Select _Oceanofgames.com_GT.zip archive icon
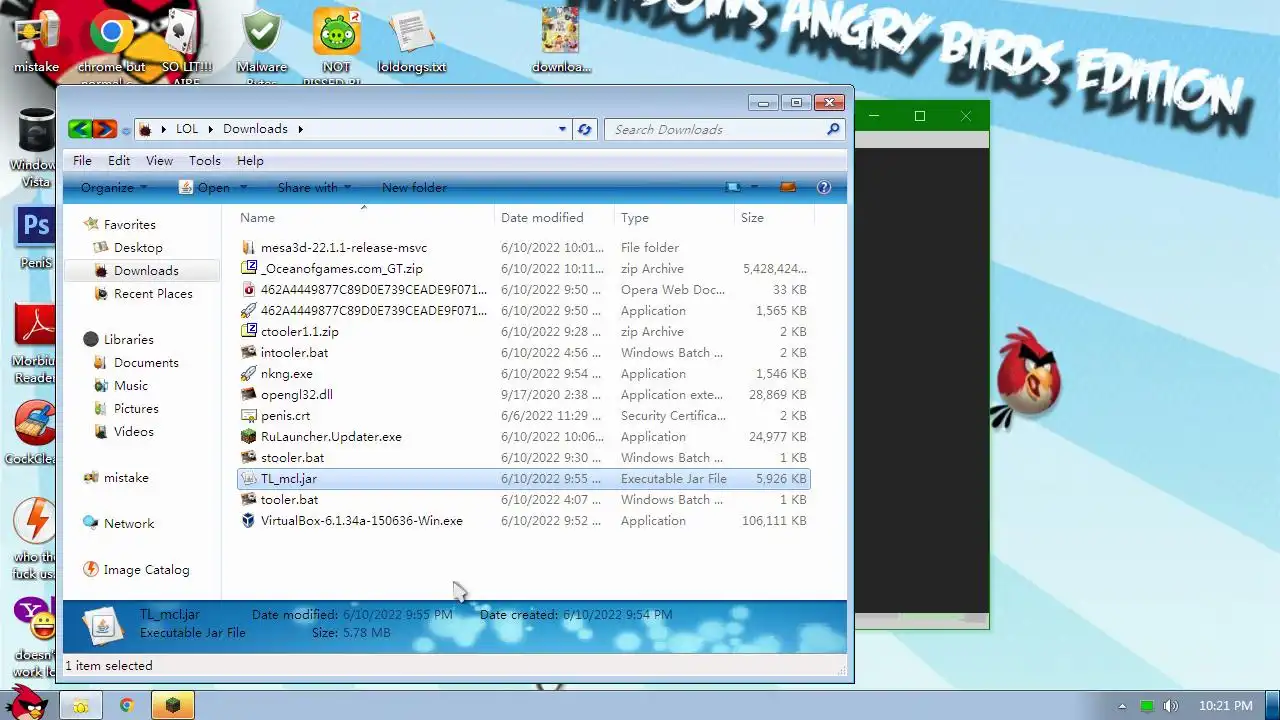Image resolution: width=1280 pixels, height=720 pixels. click(249, 268)
